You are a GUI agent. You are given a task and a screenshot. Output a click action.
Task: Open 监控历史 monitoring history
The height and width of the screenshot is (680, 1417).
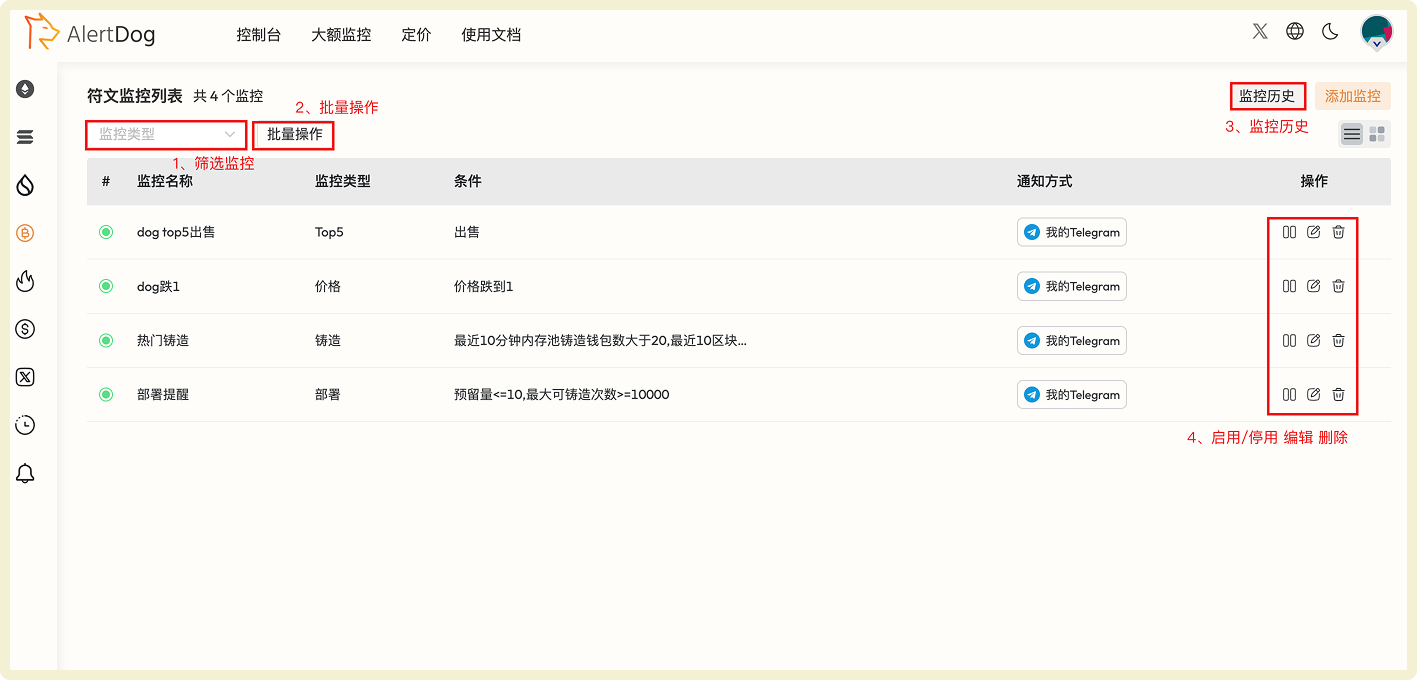click(1268, 95)
